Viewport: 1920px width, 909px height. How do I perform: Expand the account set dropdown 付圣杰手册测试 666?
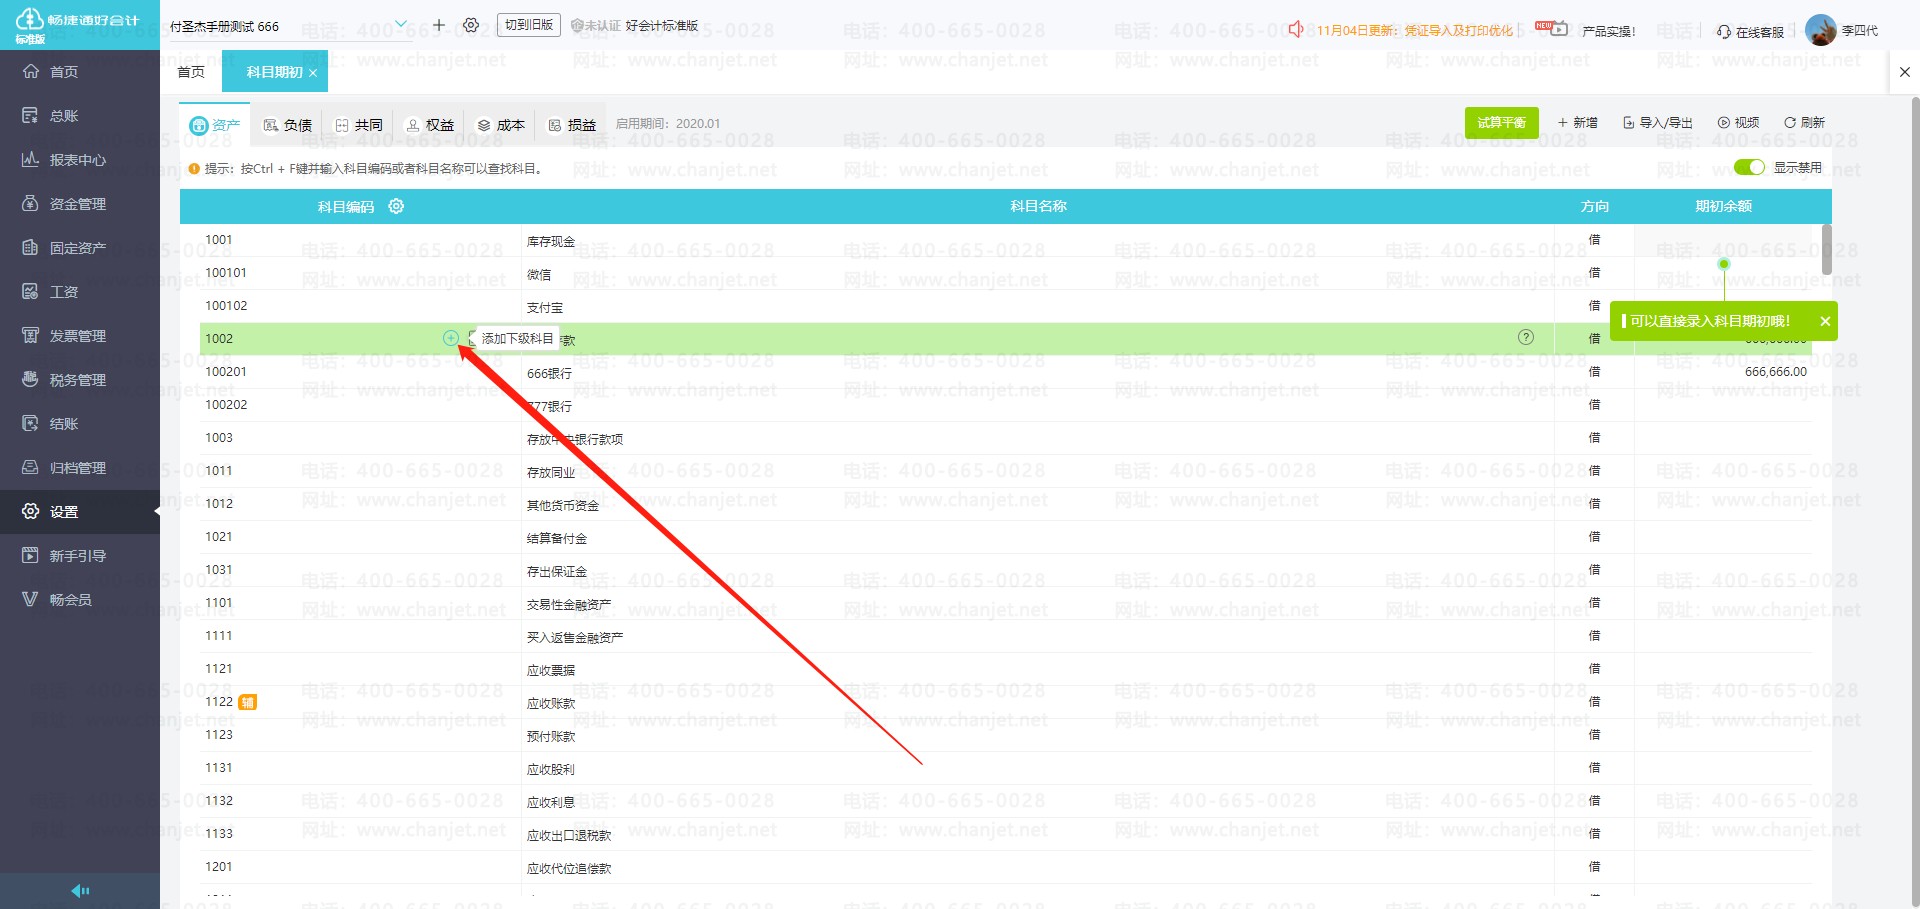pos(401,25)
